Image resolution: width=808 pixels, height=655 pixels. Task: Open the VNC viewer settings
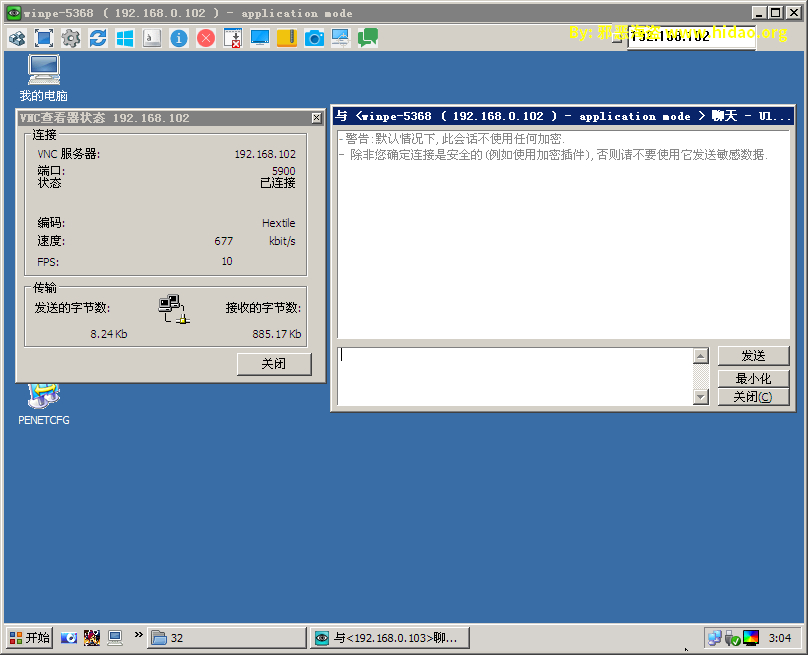(70, 37)
